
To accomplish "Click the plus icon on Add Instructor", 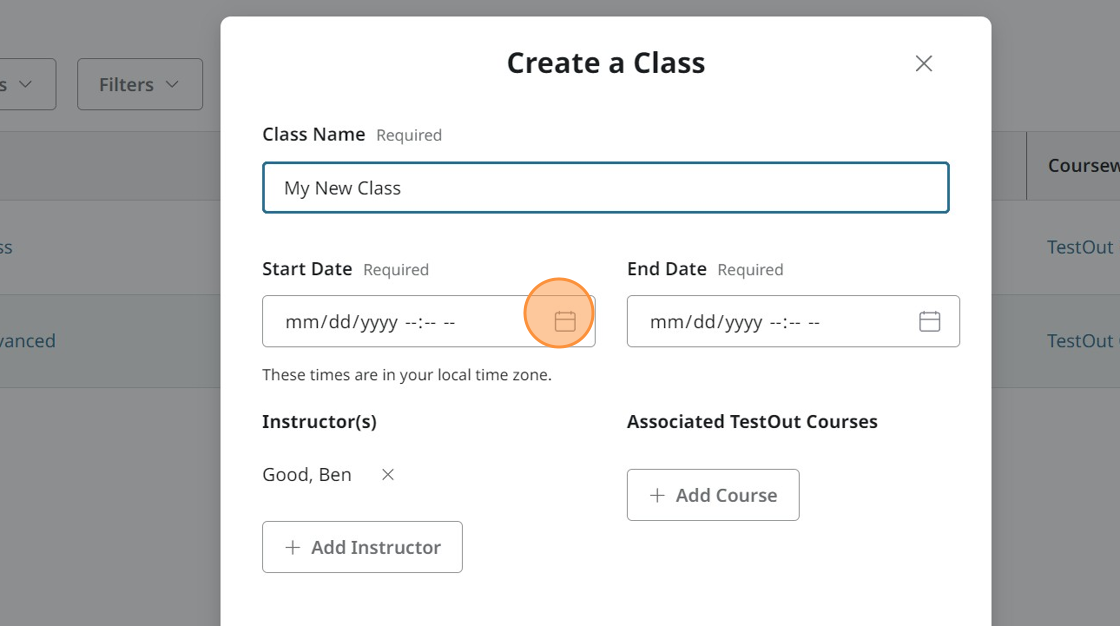I will [292, 547].
